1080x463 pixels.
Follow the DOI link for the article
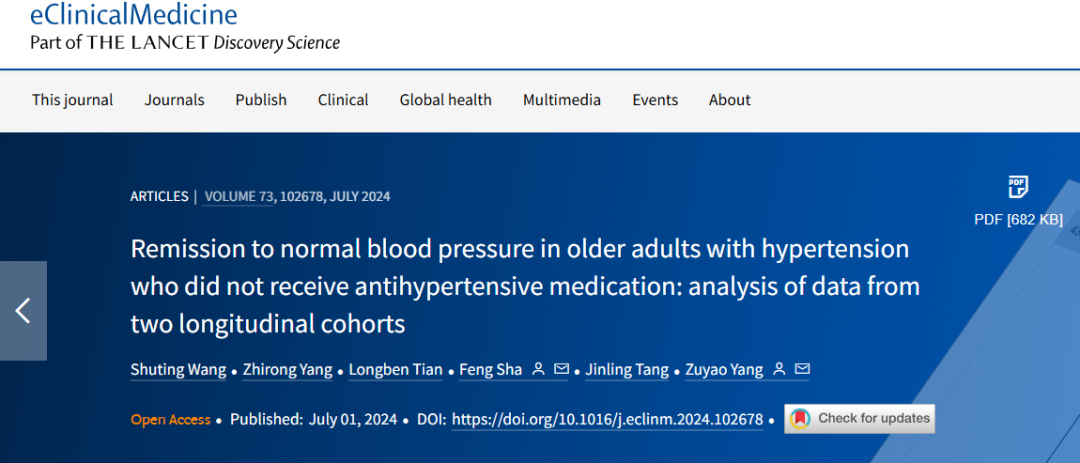click(608, 419)
